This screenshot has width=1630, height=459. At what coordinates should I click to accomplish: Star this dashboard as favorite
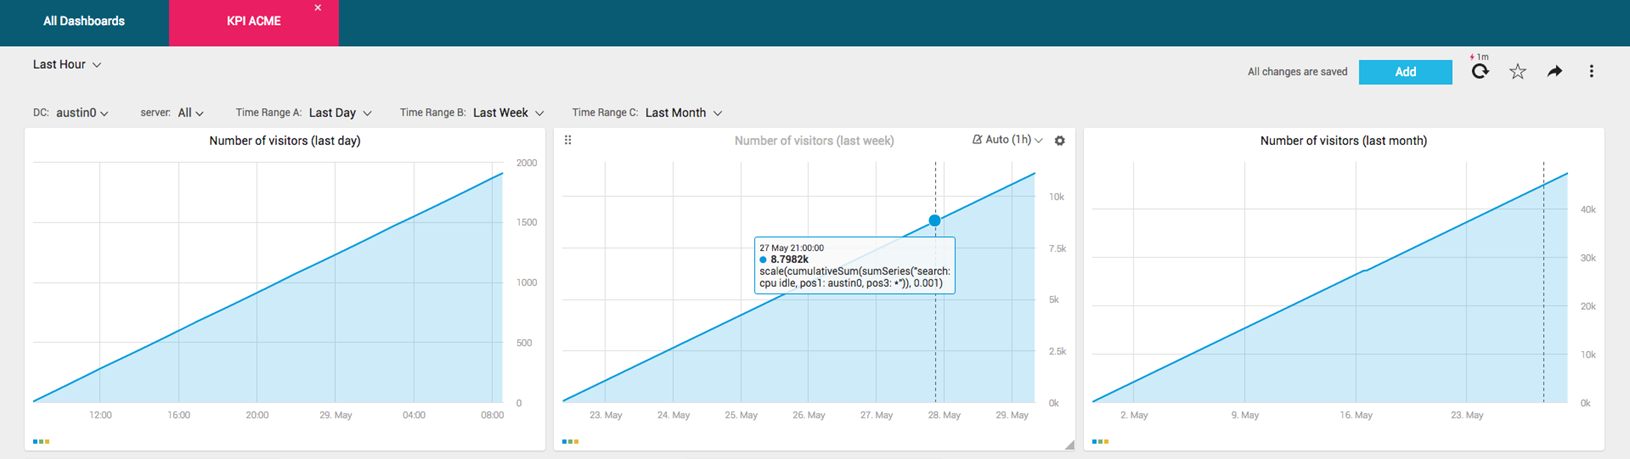[x=1518, y=71]
